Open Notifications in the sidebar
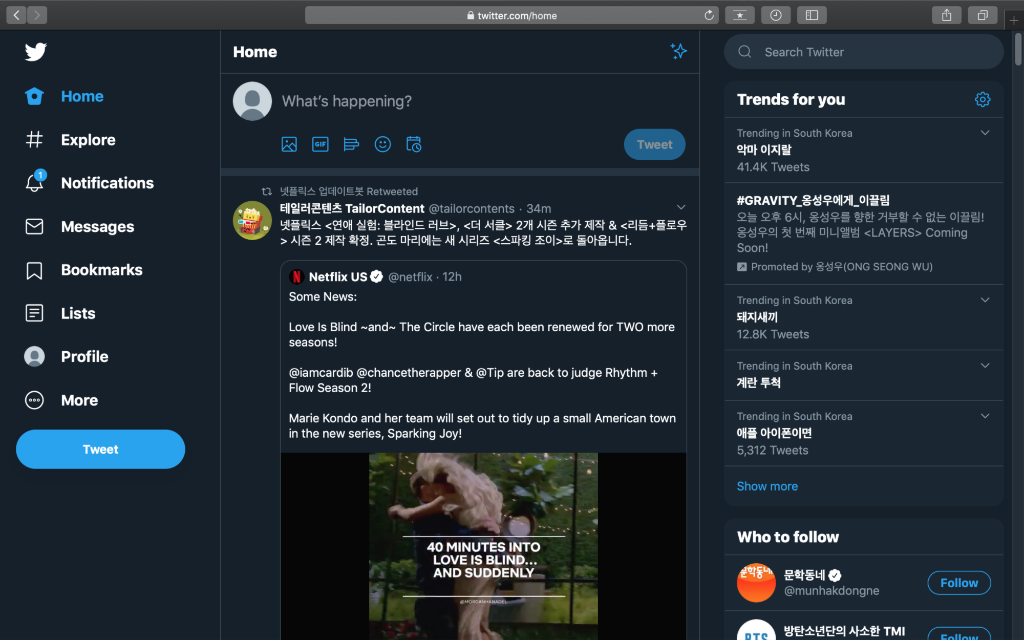This screenshot has height=640, width=1024. [x=89, y=183]
